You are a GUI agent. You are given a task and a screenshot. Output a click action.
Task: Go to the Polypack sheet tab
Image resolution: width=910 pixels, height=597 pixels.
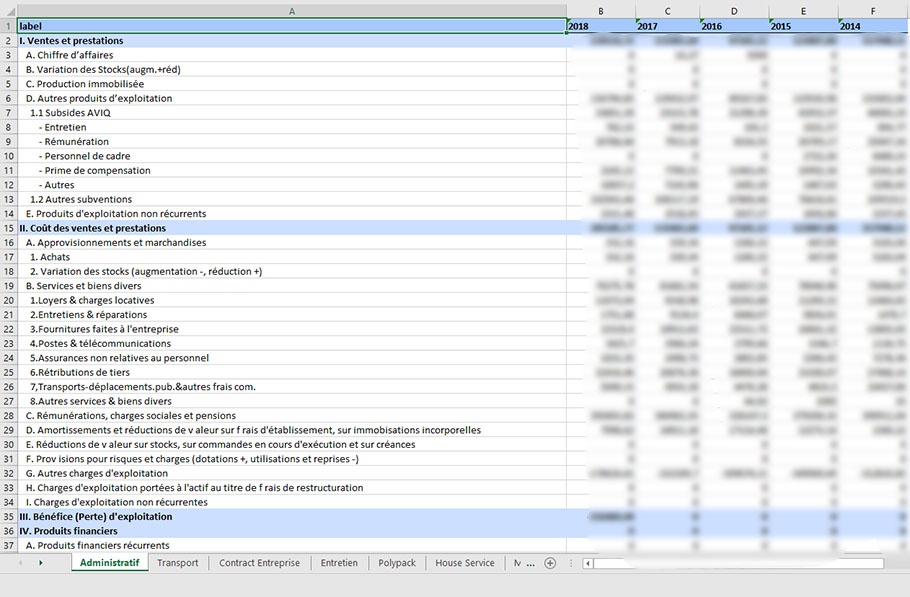(x=397, y=564)
